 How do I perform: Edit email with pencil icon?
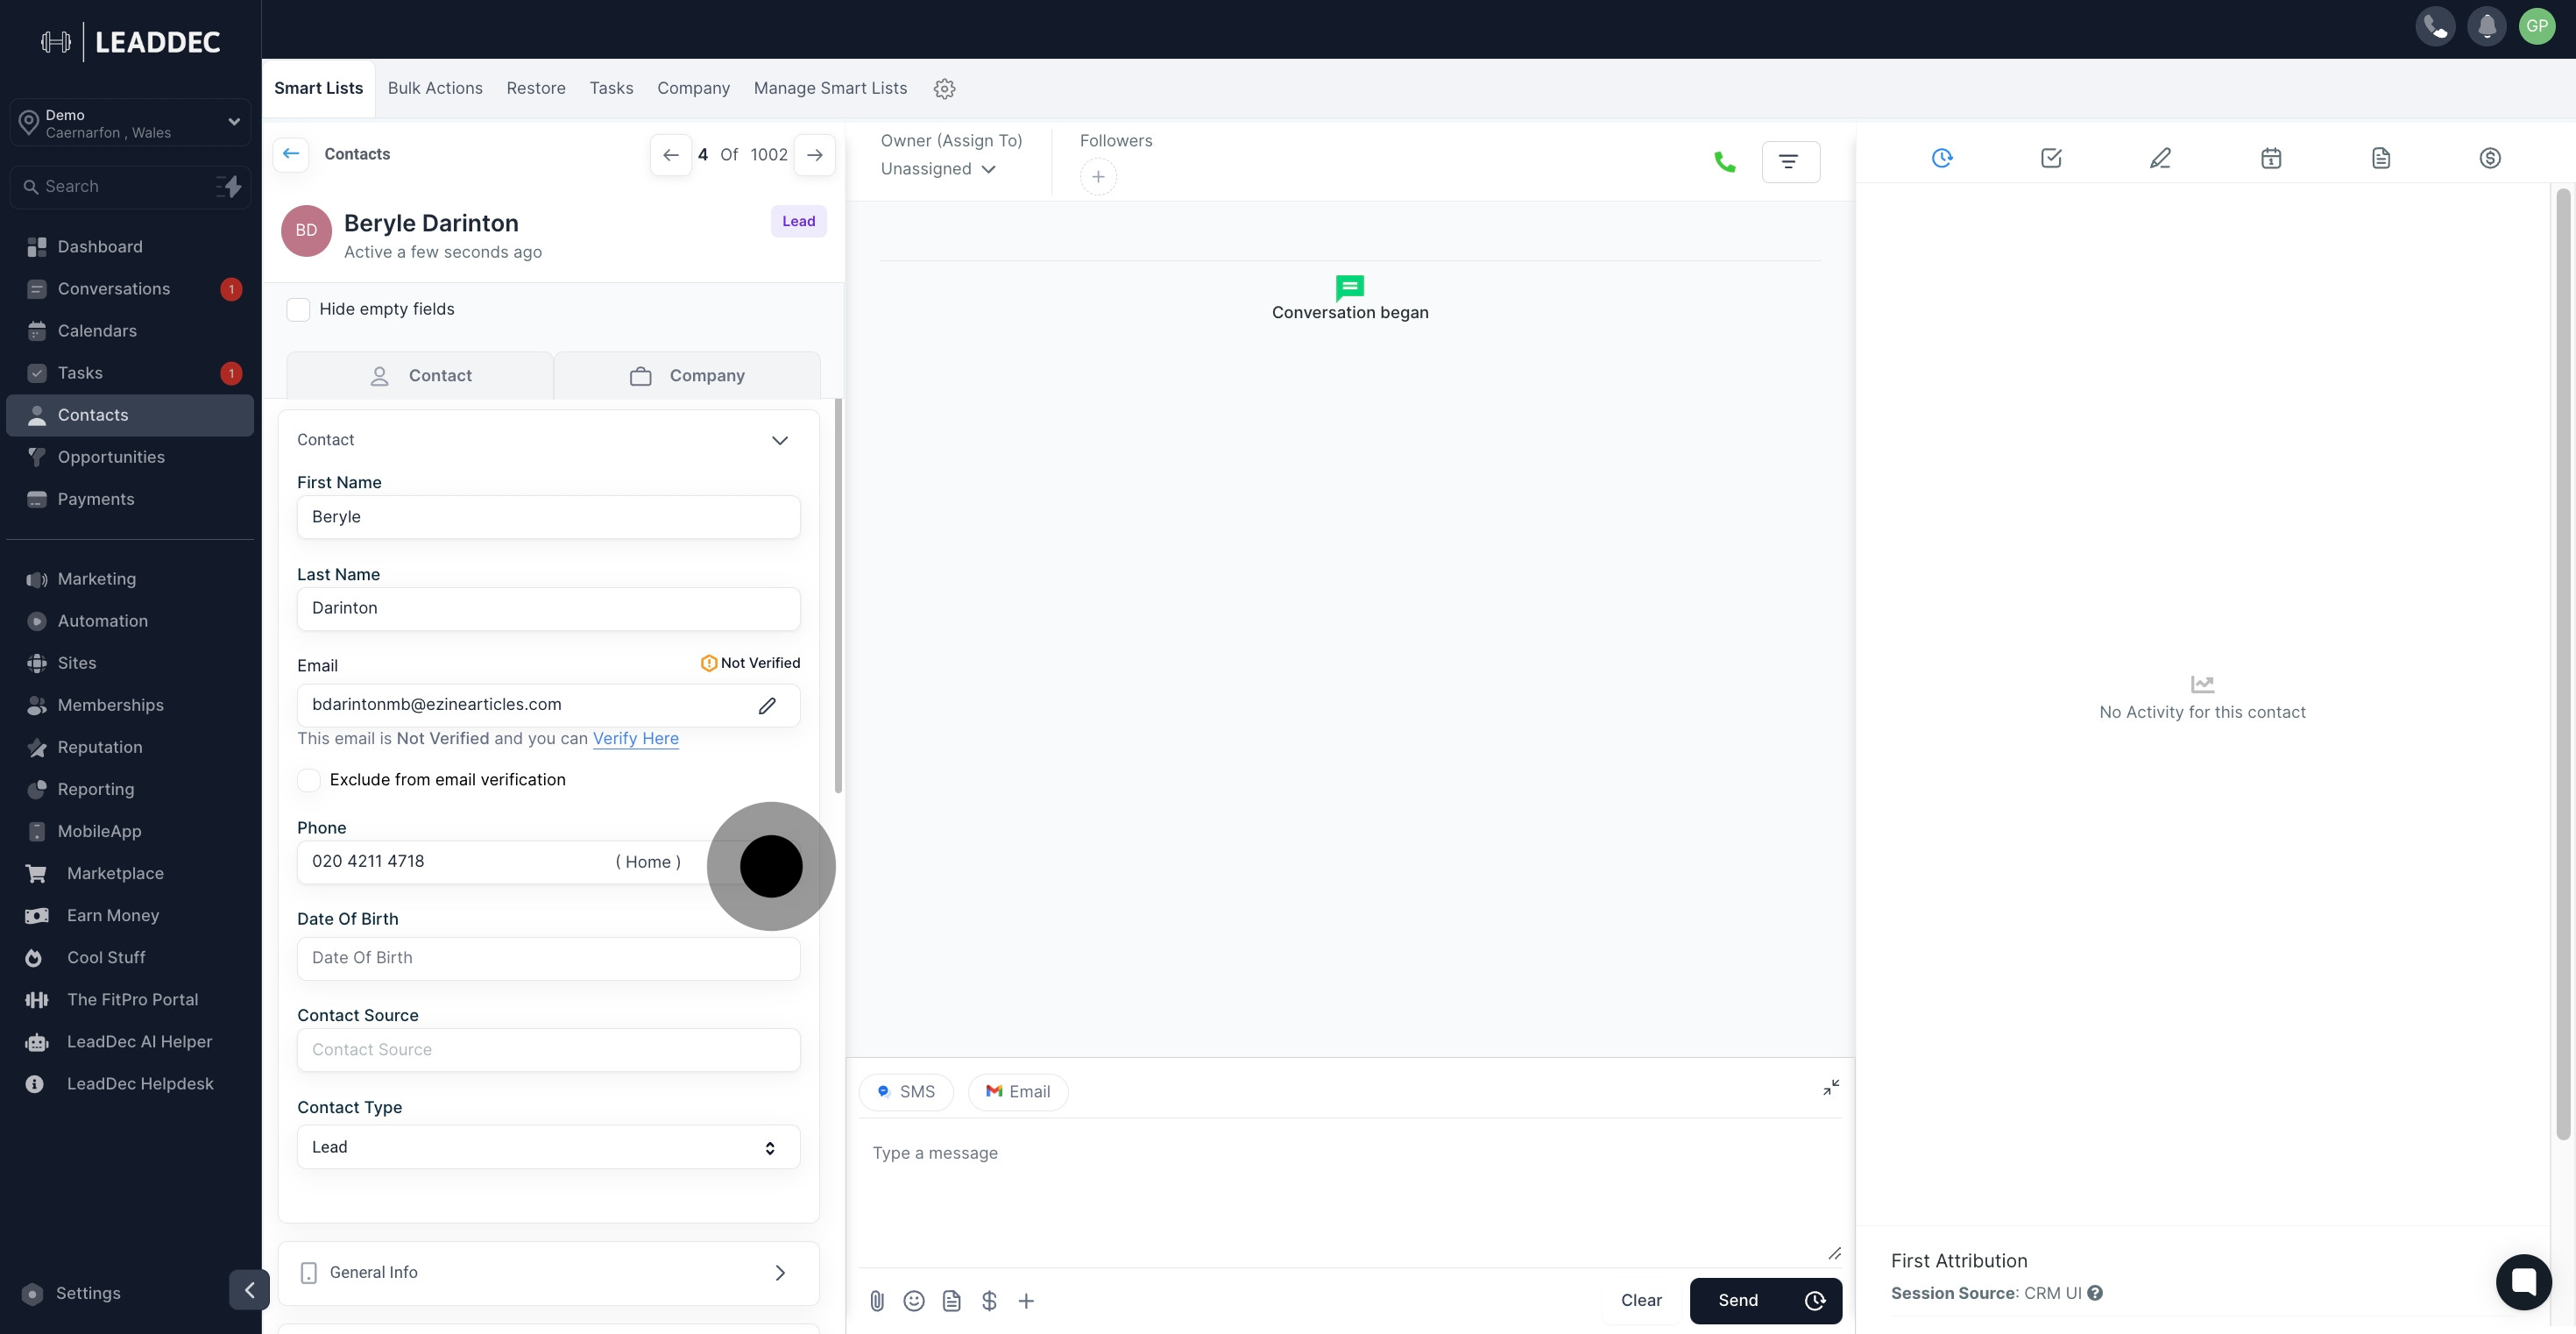[767, 706]
